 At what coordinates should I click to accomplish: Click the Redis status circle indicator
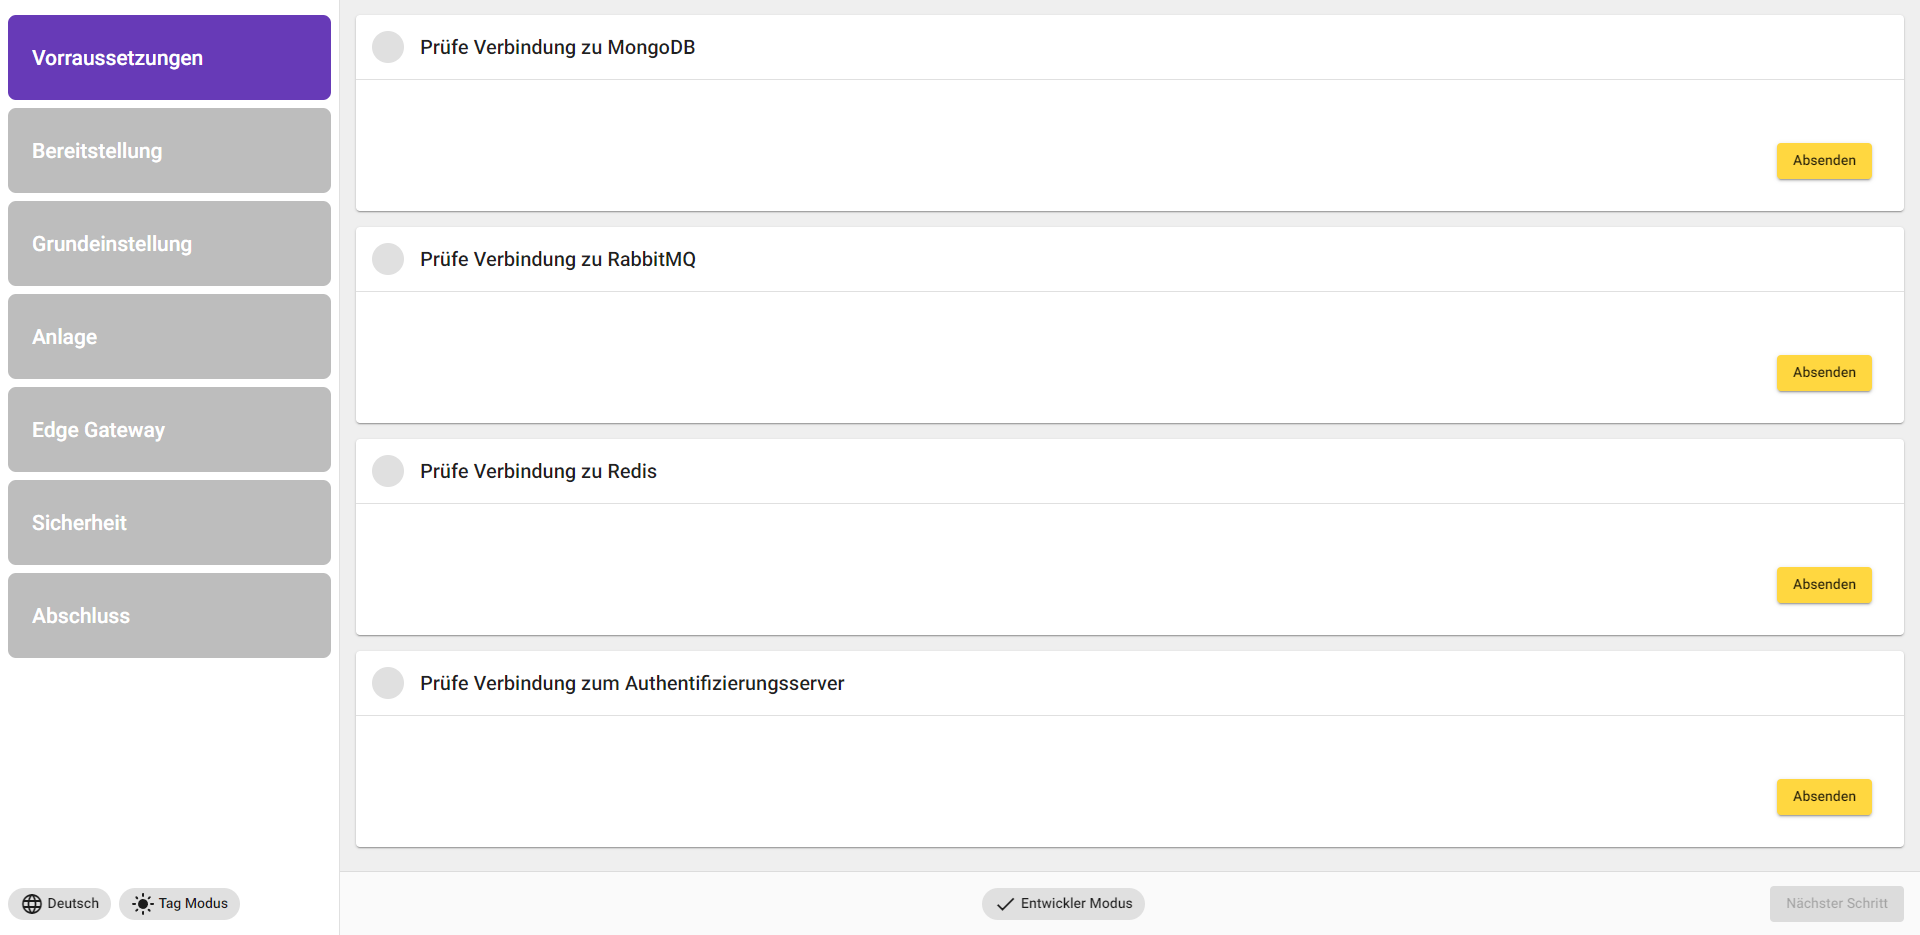point(388,471)
